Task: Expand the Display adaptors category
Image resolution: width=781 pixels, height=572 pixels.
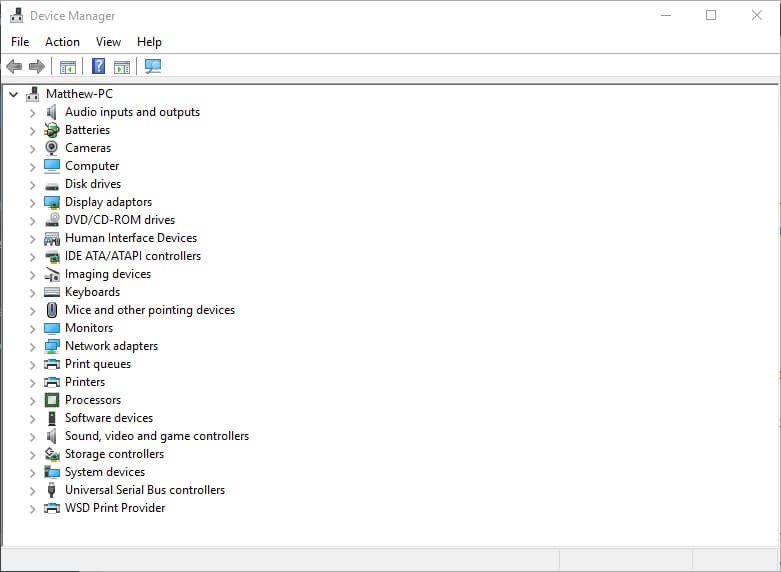Action: (x=32, y=203)
